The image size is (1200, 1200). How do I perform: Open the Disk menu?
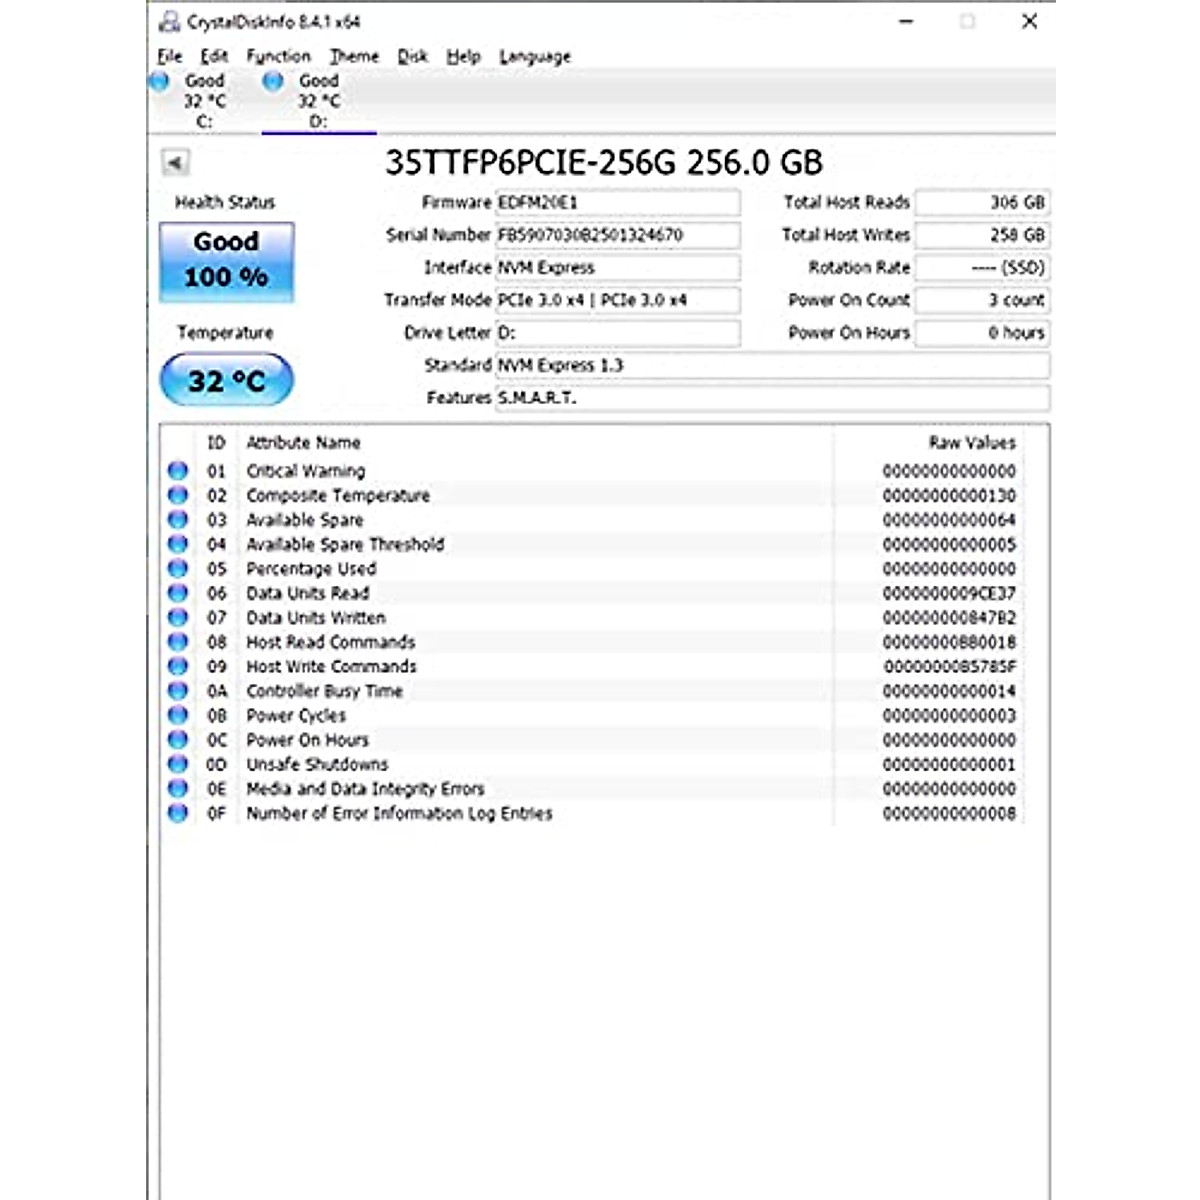tap(412, 56)
